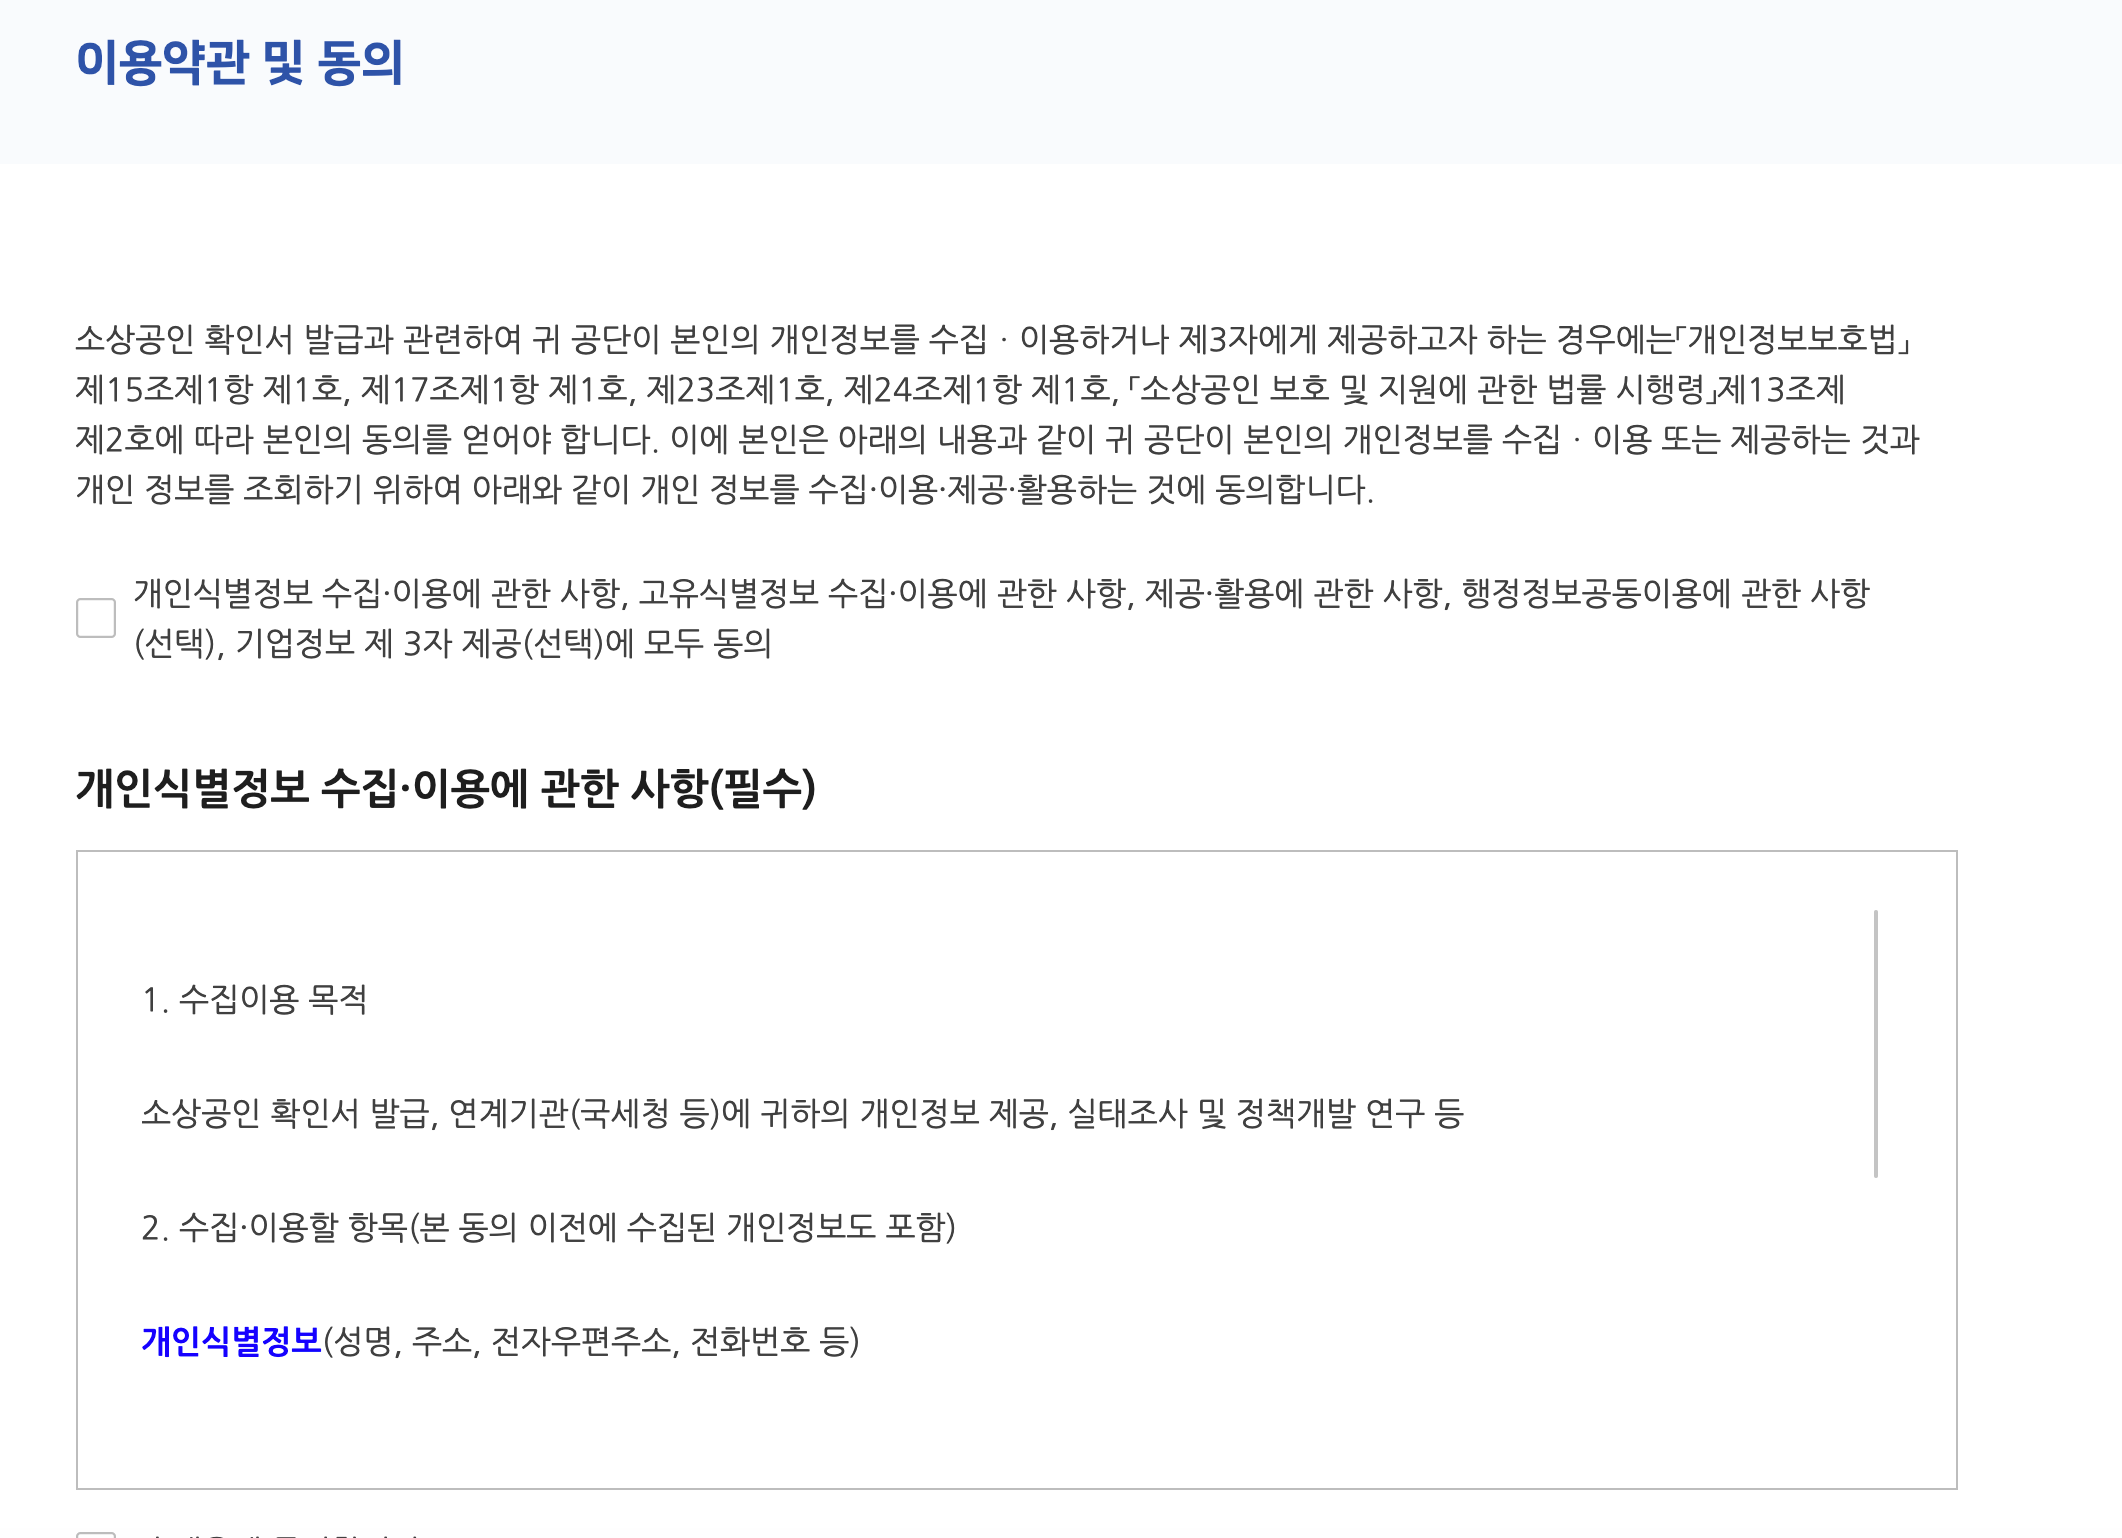Click heading '개인식별정보 수집·이용에 관한 사항(필수)'

445,788
